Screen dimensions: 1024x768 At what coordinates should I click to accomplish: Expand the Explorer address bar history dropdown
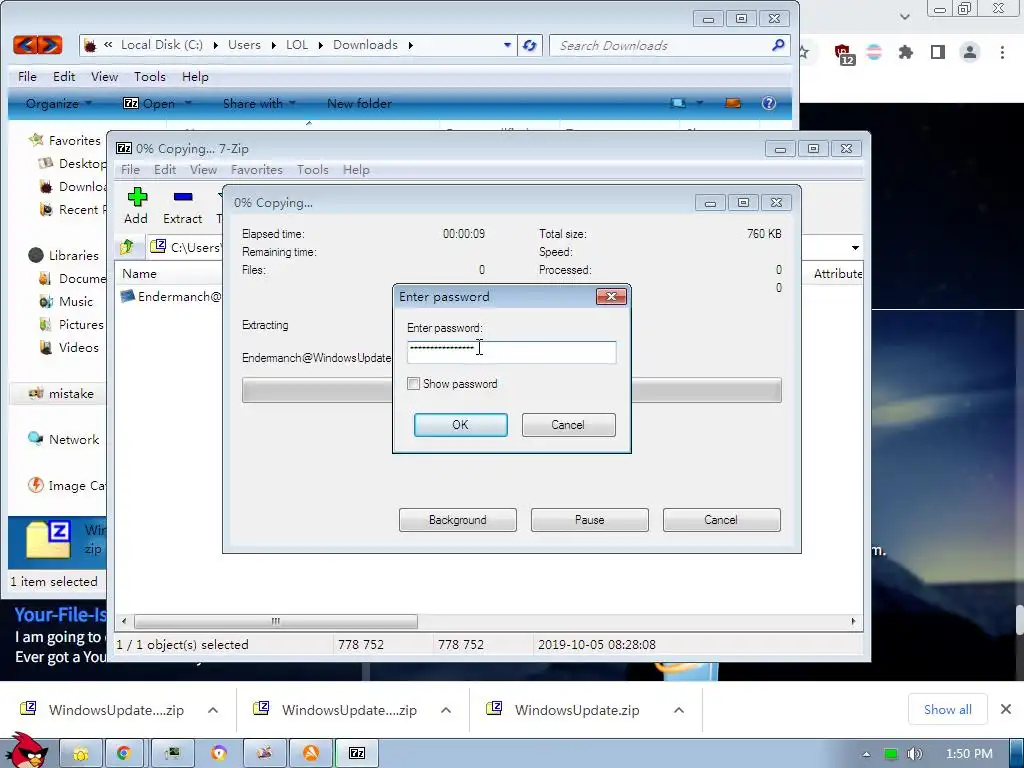point(507,45)
